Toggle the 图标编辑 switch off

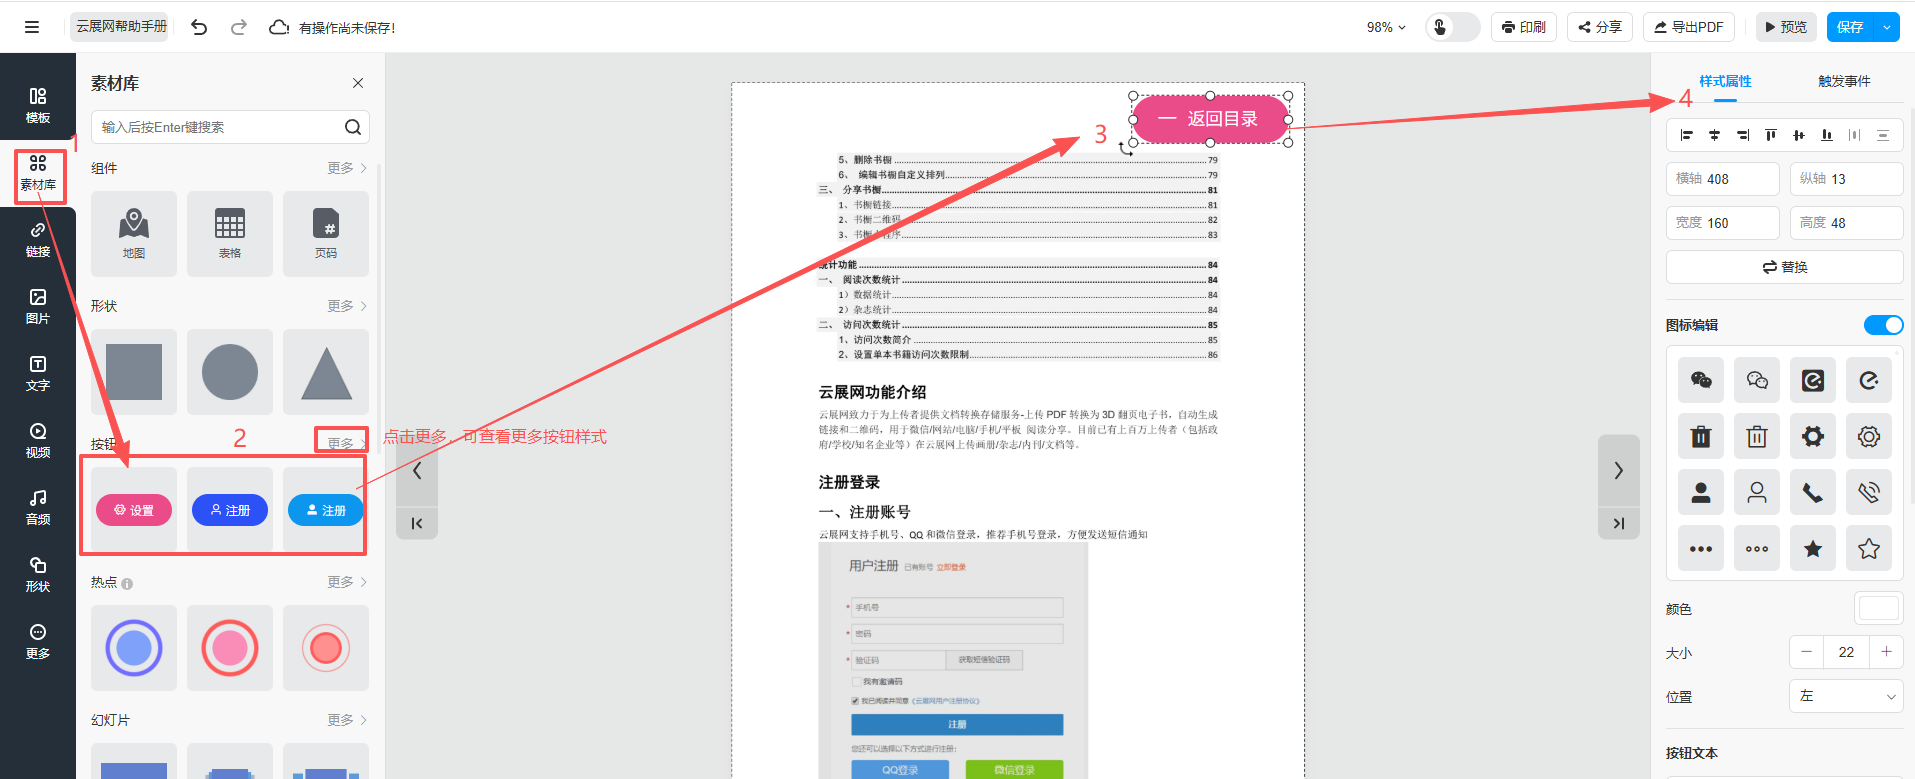(x=1883, y=325)
